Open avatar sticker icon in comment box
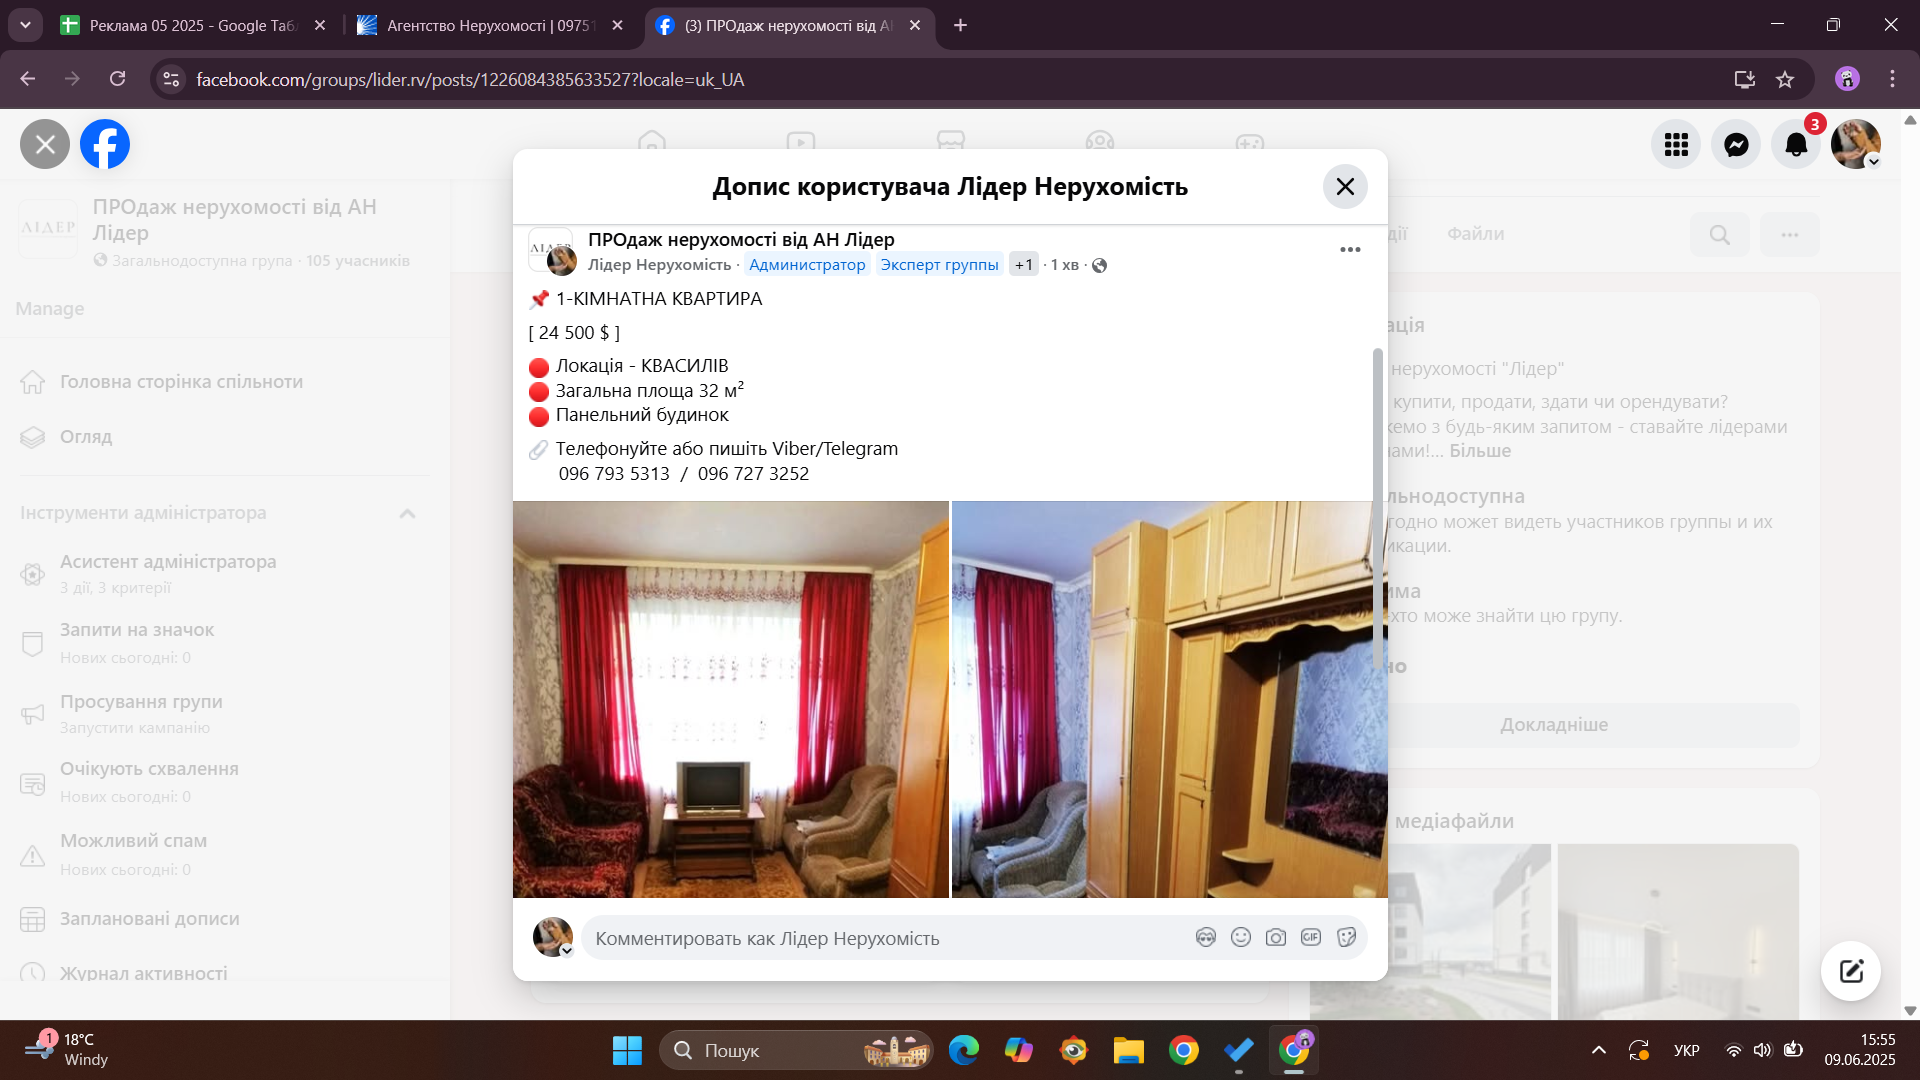Screen dimensions: 1920x1080 (x=1206, y=937)
